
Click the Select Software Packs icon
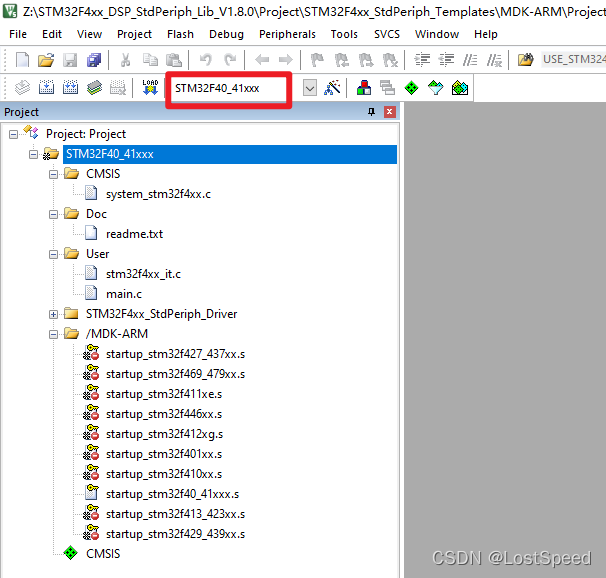click(x=436, y=88)
